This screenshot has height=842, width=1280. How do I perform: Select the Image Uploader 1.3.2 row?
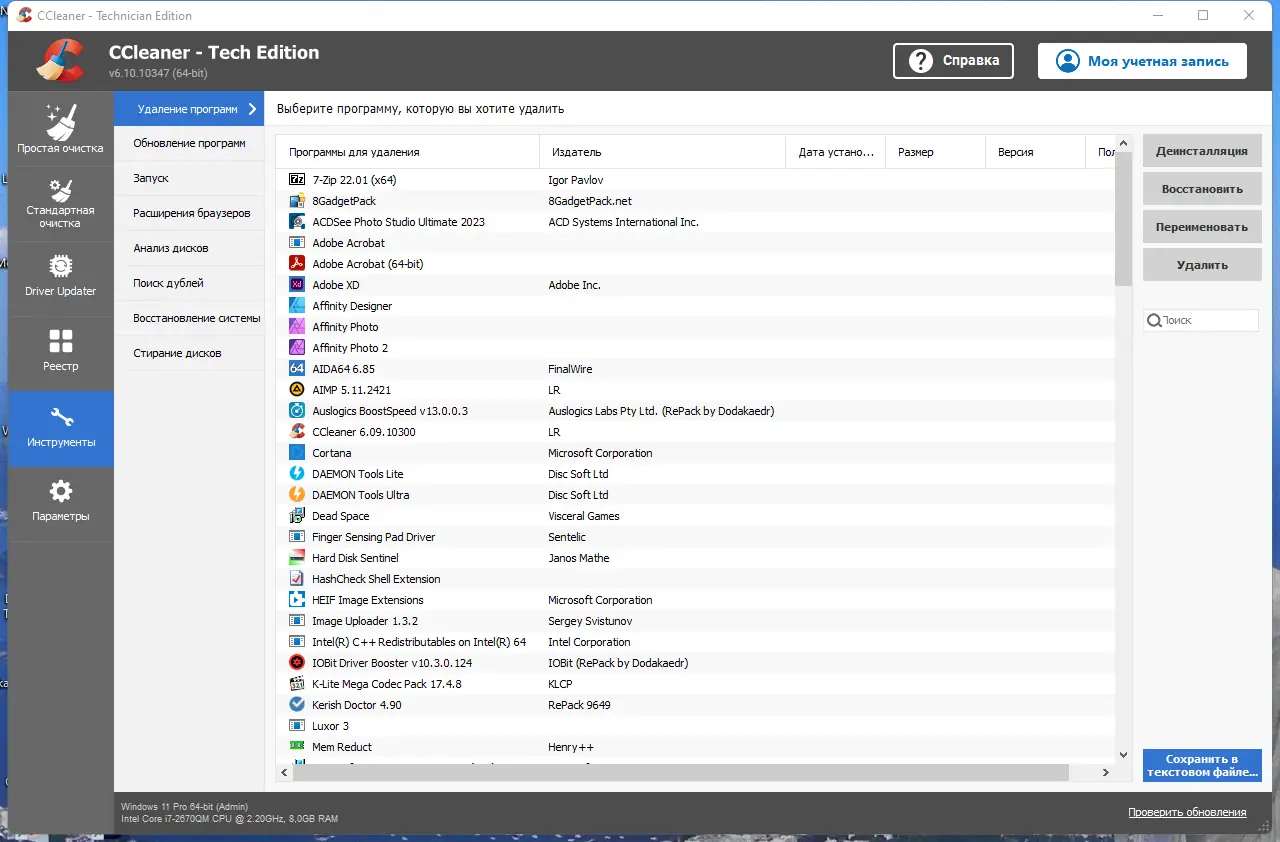695,621
